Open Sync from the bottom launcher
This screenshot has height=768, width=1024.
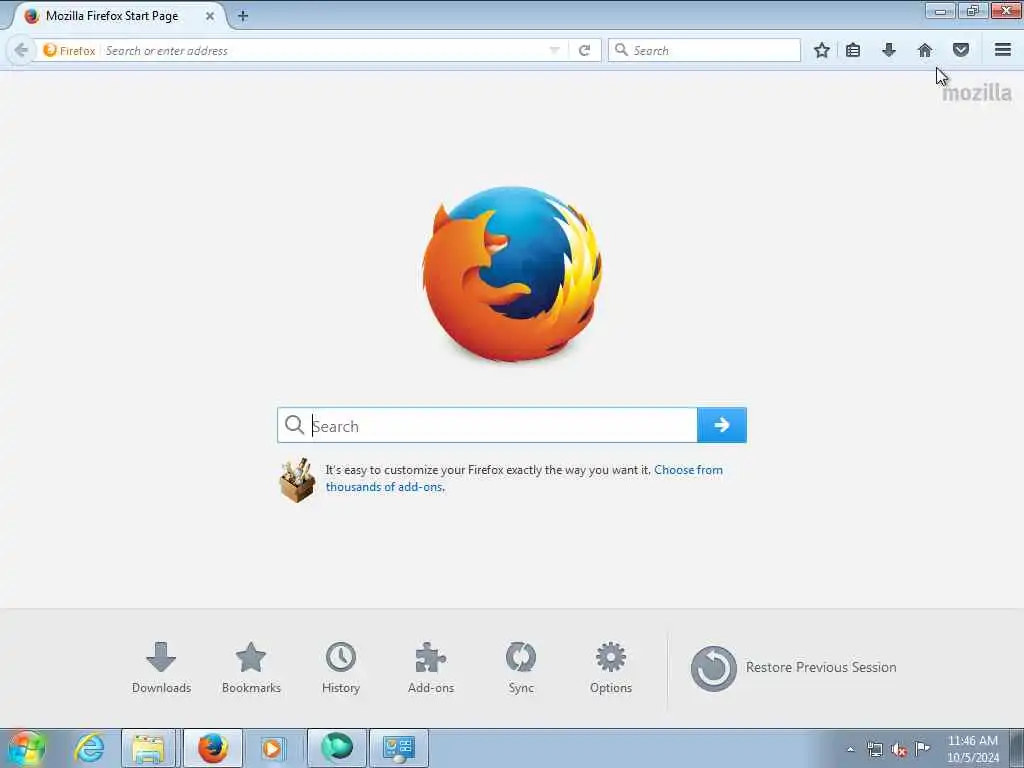tap(520, 667)
